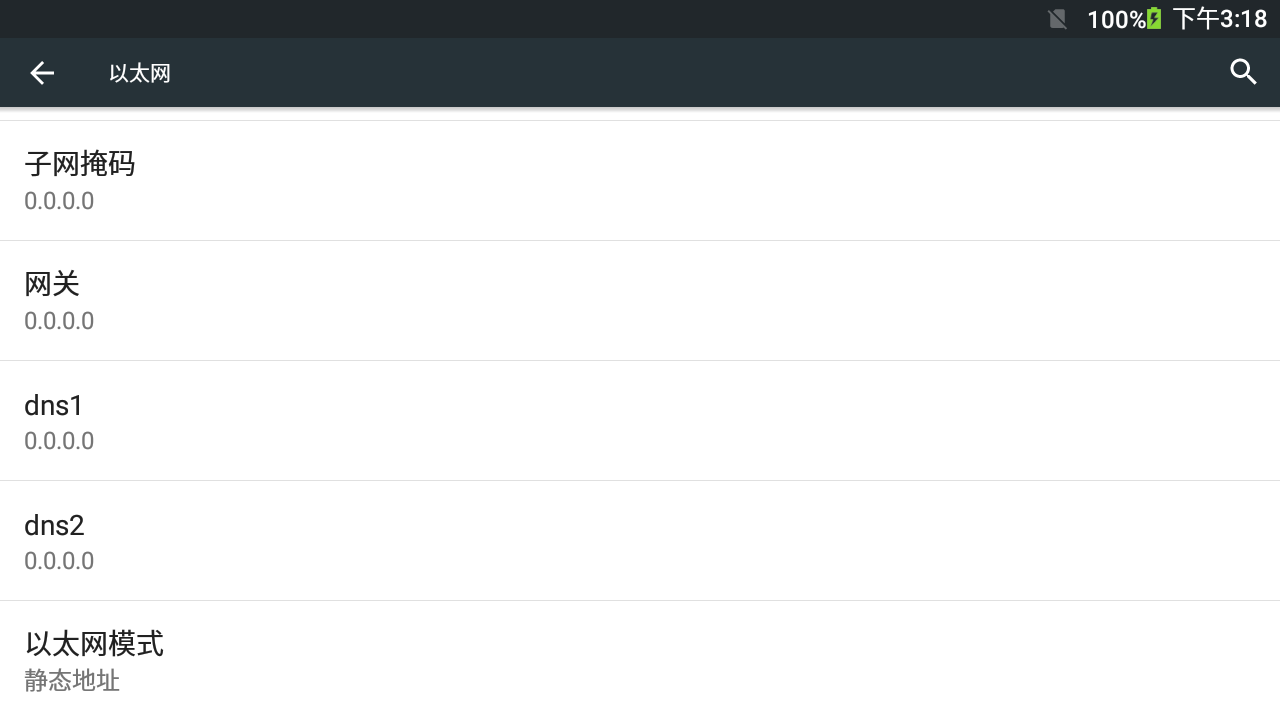Open the search magnifier icon
This screenshot has width=1280, height=720.
click(x=1243, y=72)
